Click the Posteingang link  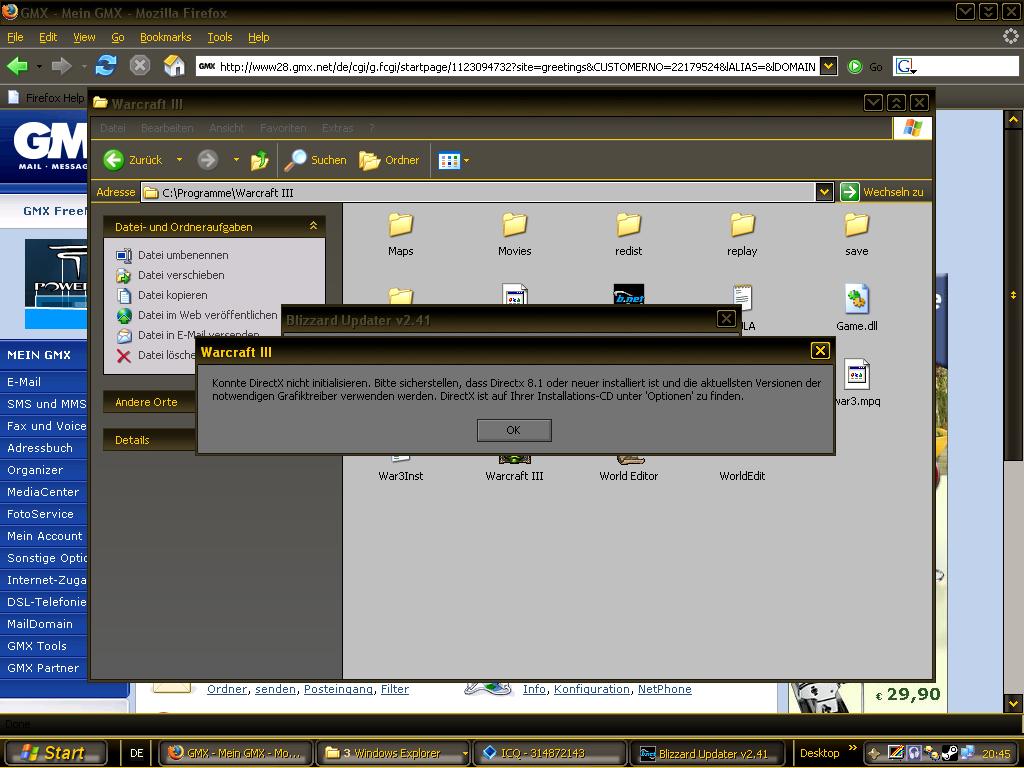click(338, 689)
